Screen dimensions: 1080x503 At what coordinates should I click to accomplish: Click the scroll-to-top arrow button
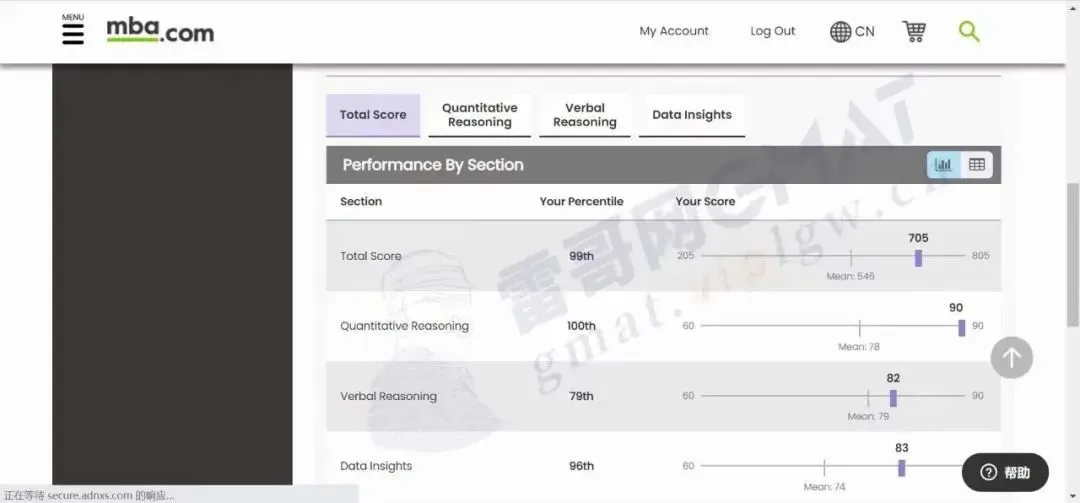pyautogui.click(x=1011, y=358)
